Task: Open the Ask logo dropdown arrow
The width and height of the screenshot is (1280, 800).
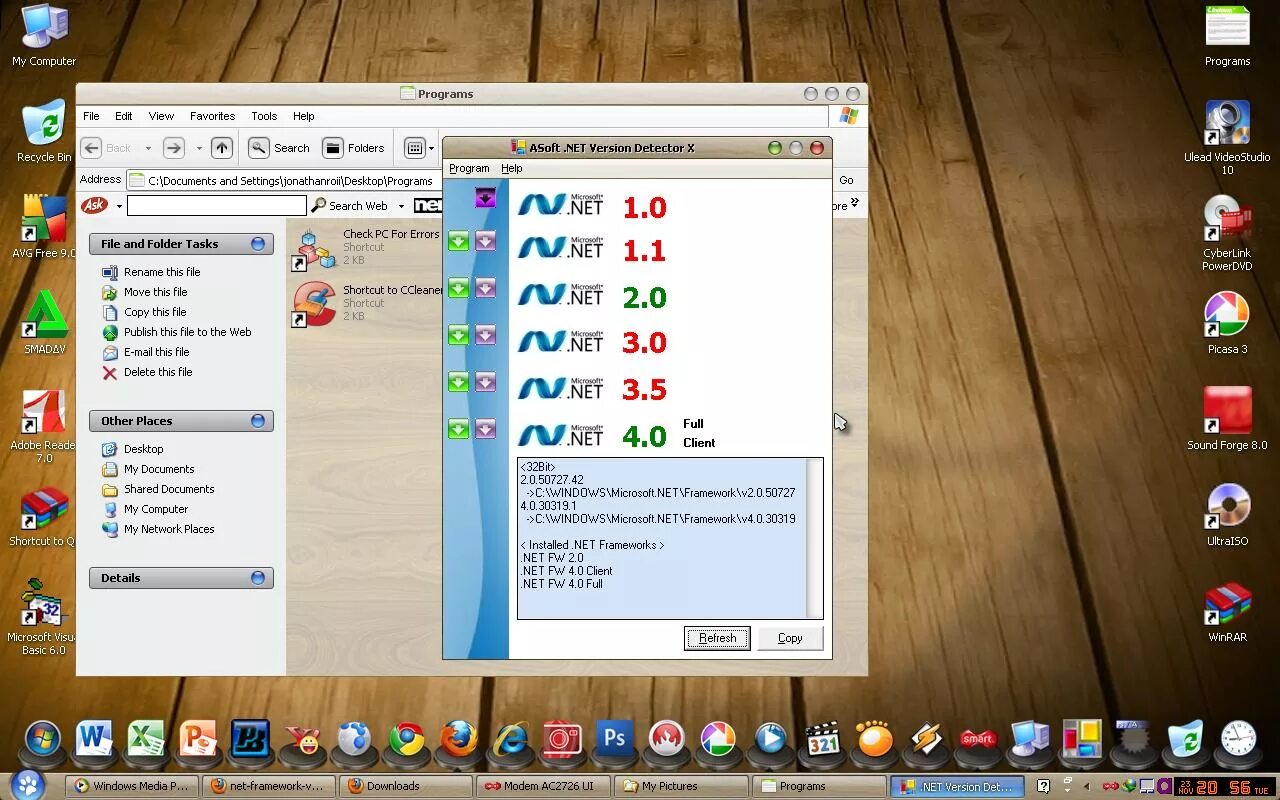Action: [119, 206]
